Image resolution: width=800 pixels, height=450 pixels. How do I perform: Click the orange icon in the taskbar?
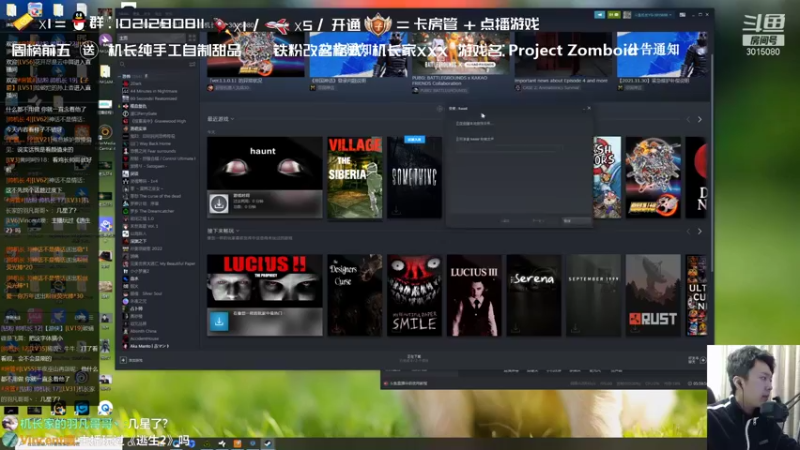click(237, 443)
